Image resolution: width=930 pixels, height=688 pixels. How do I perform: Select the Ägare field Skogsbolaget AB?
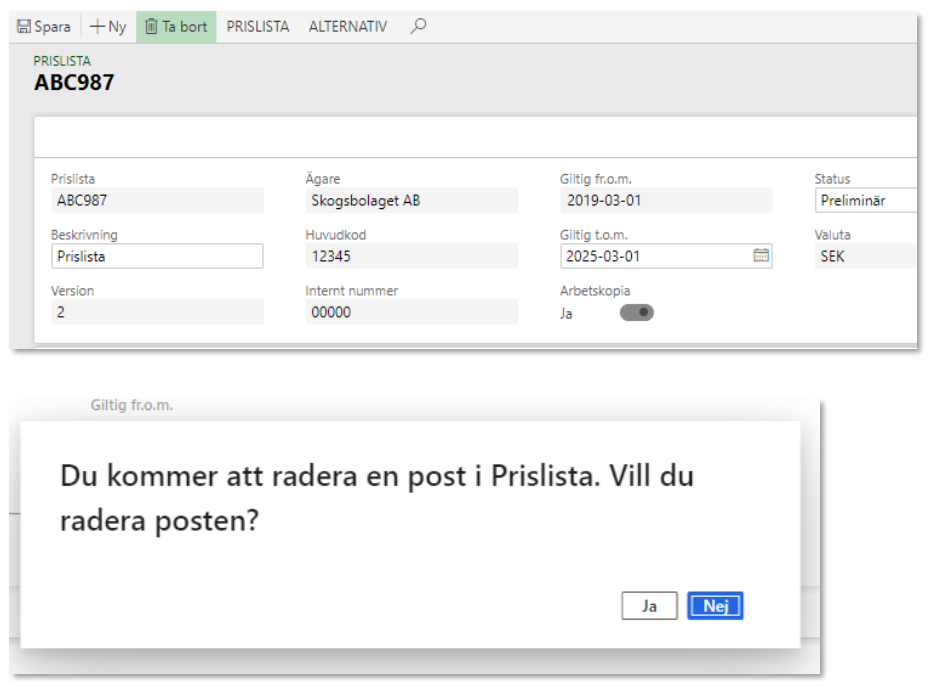point(411,200)
